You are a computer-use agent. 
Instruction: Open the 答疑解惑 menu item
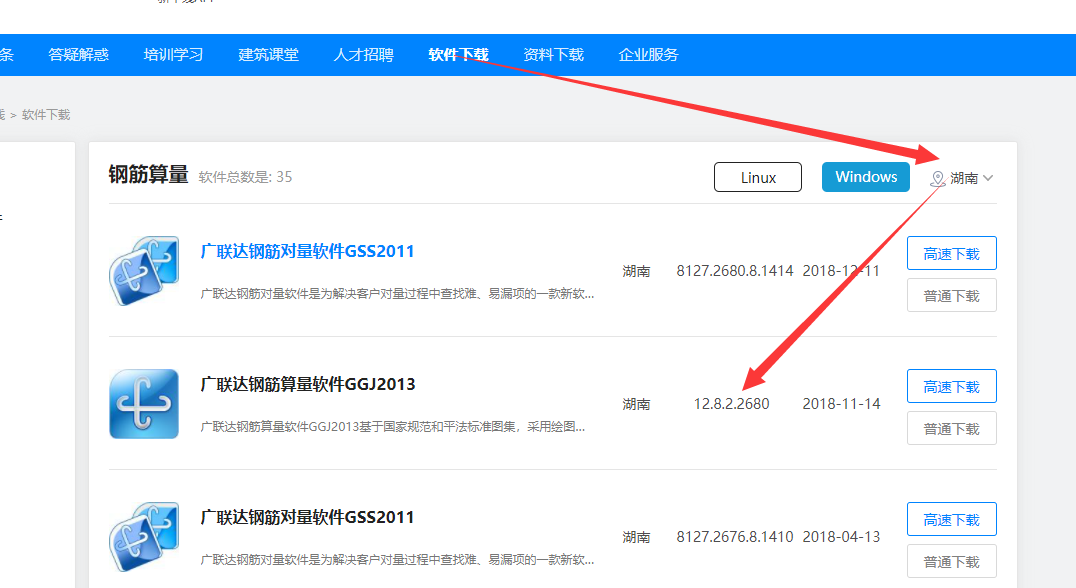click(78, 55)
